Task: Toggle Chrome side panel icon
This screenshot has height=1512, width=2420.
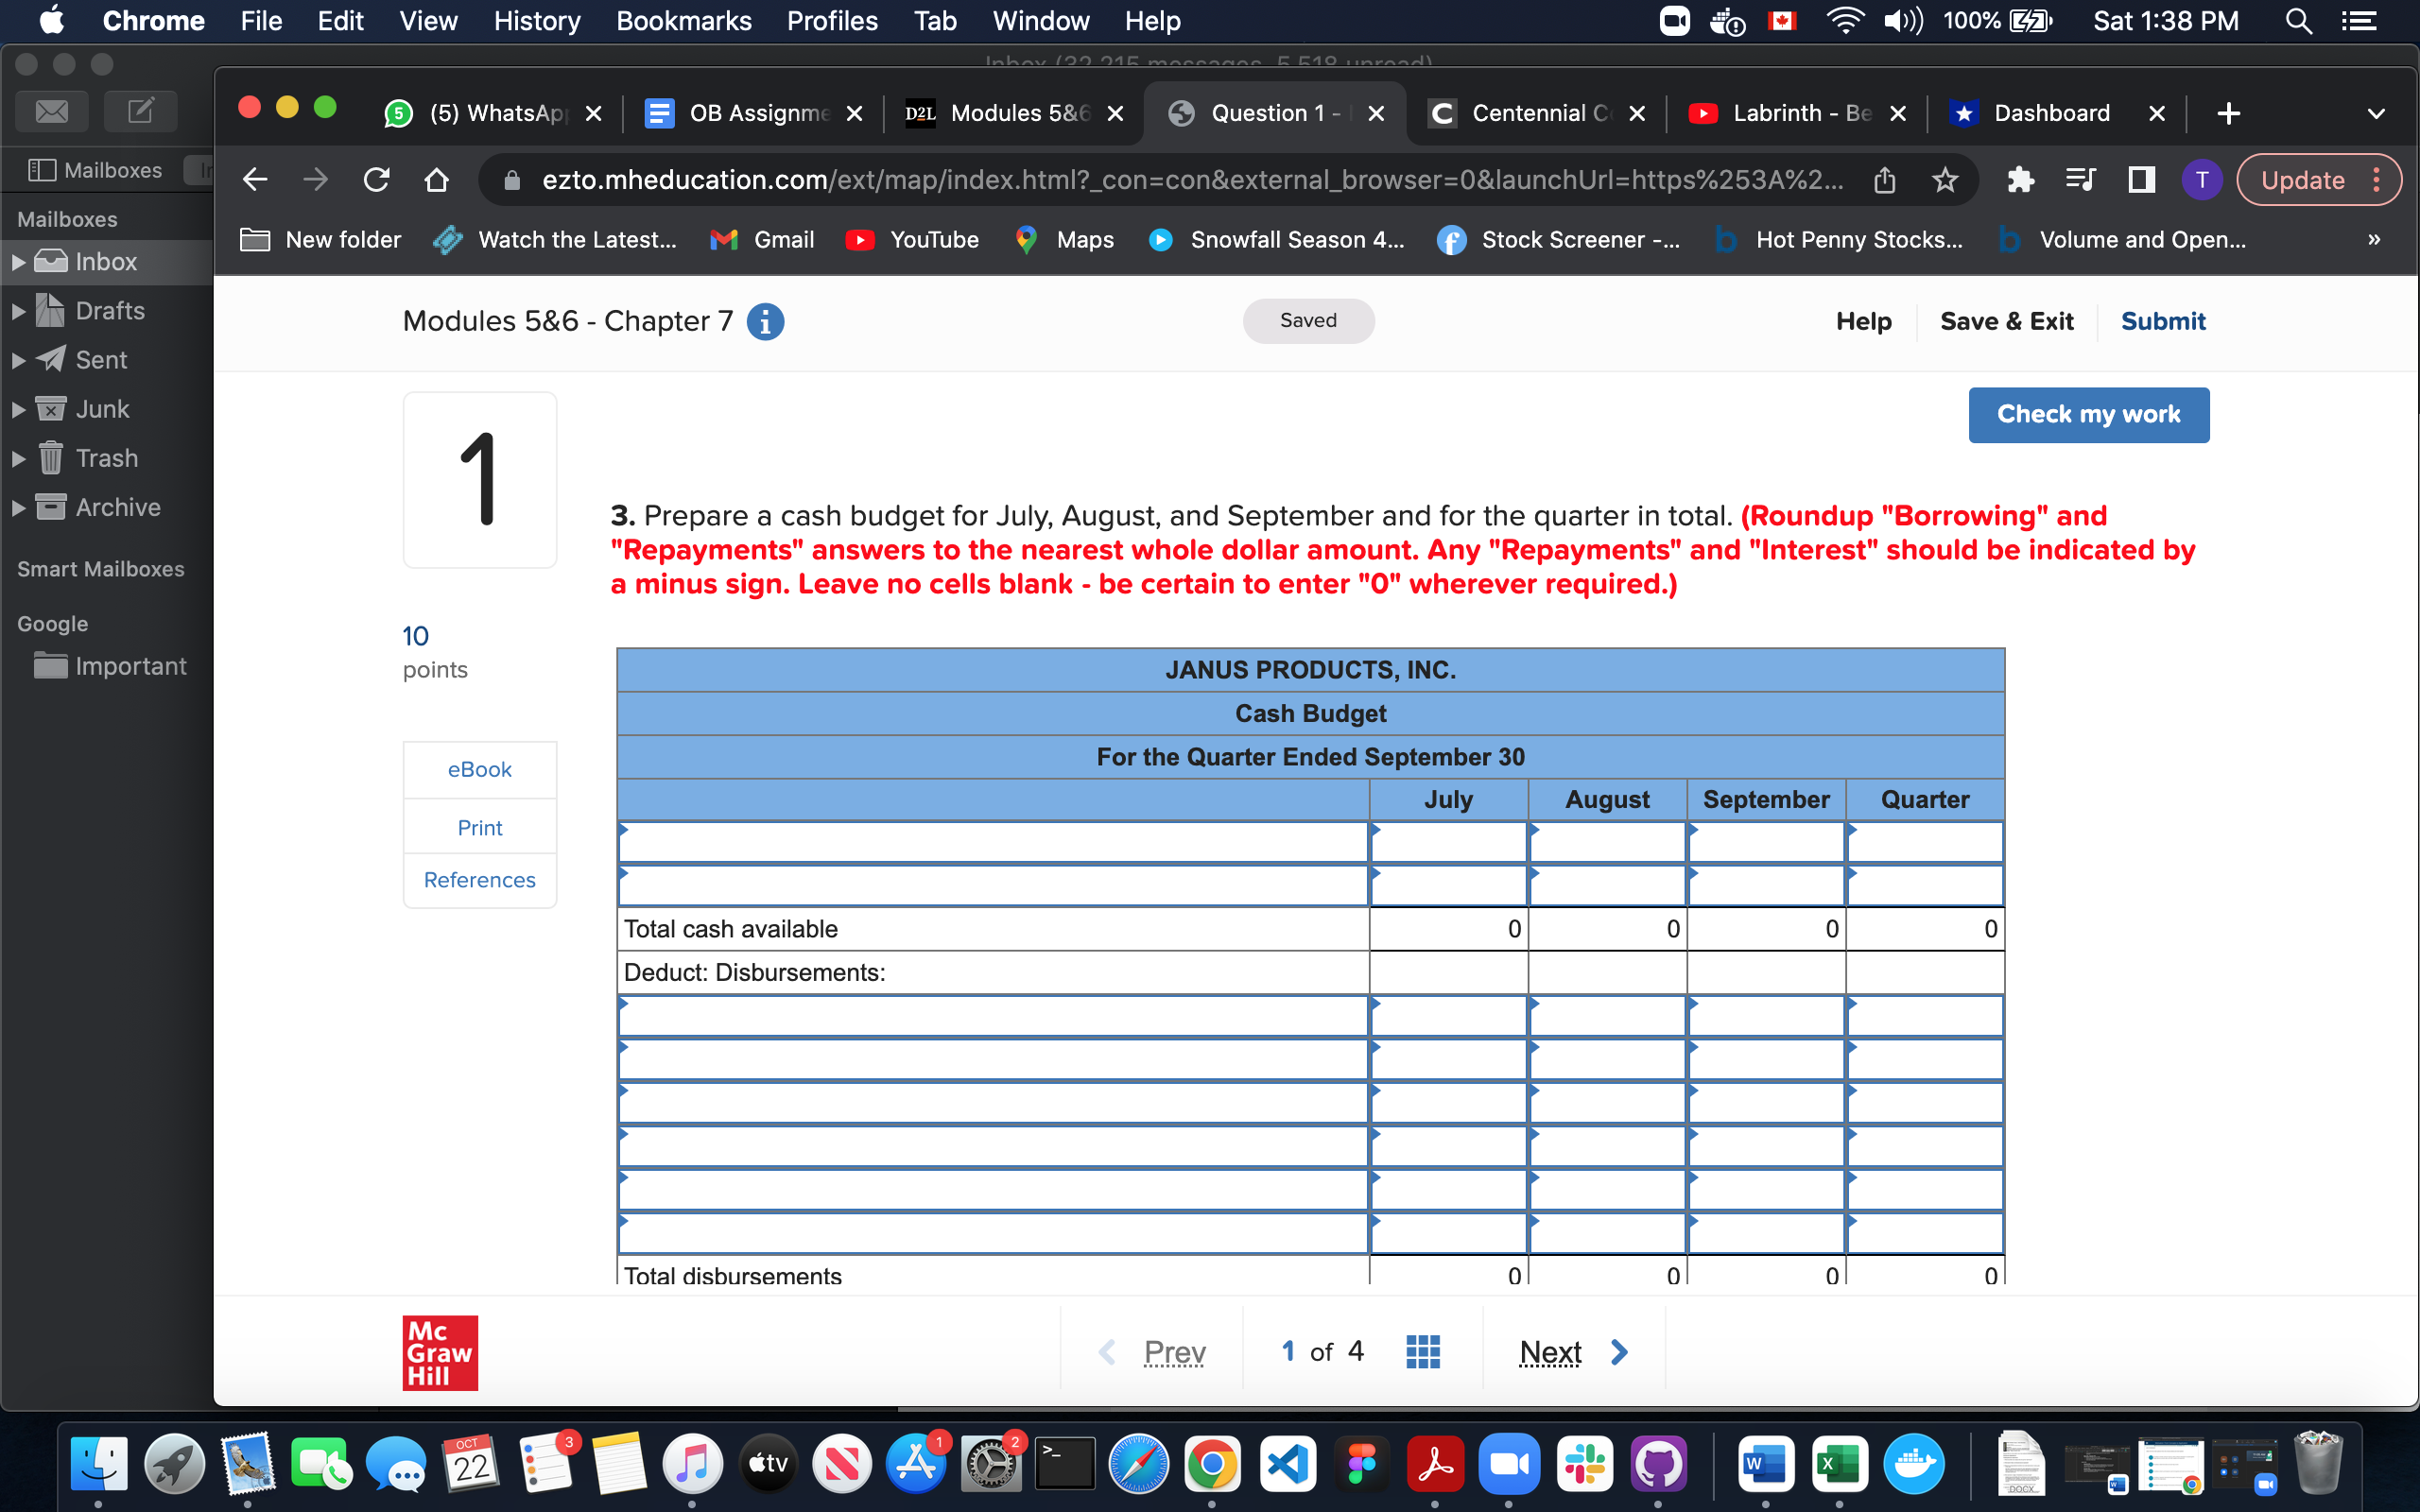Action: point(2141,180)
